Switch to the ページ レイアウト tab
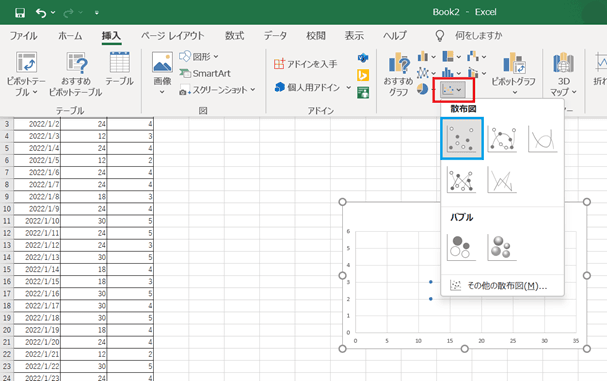 [172, 36]
